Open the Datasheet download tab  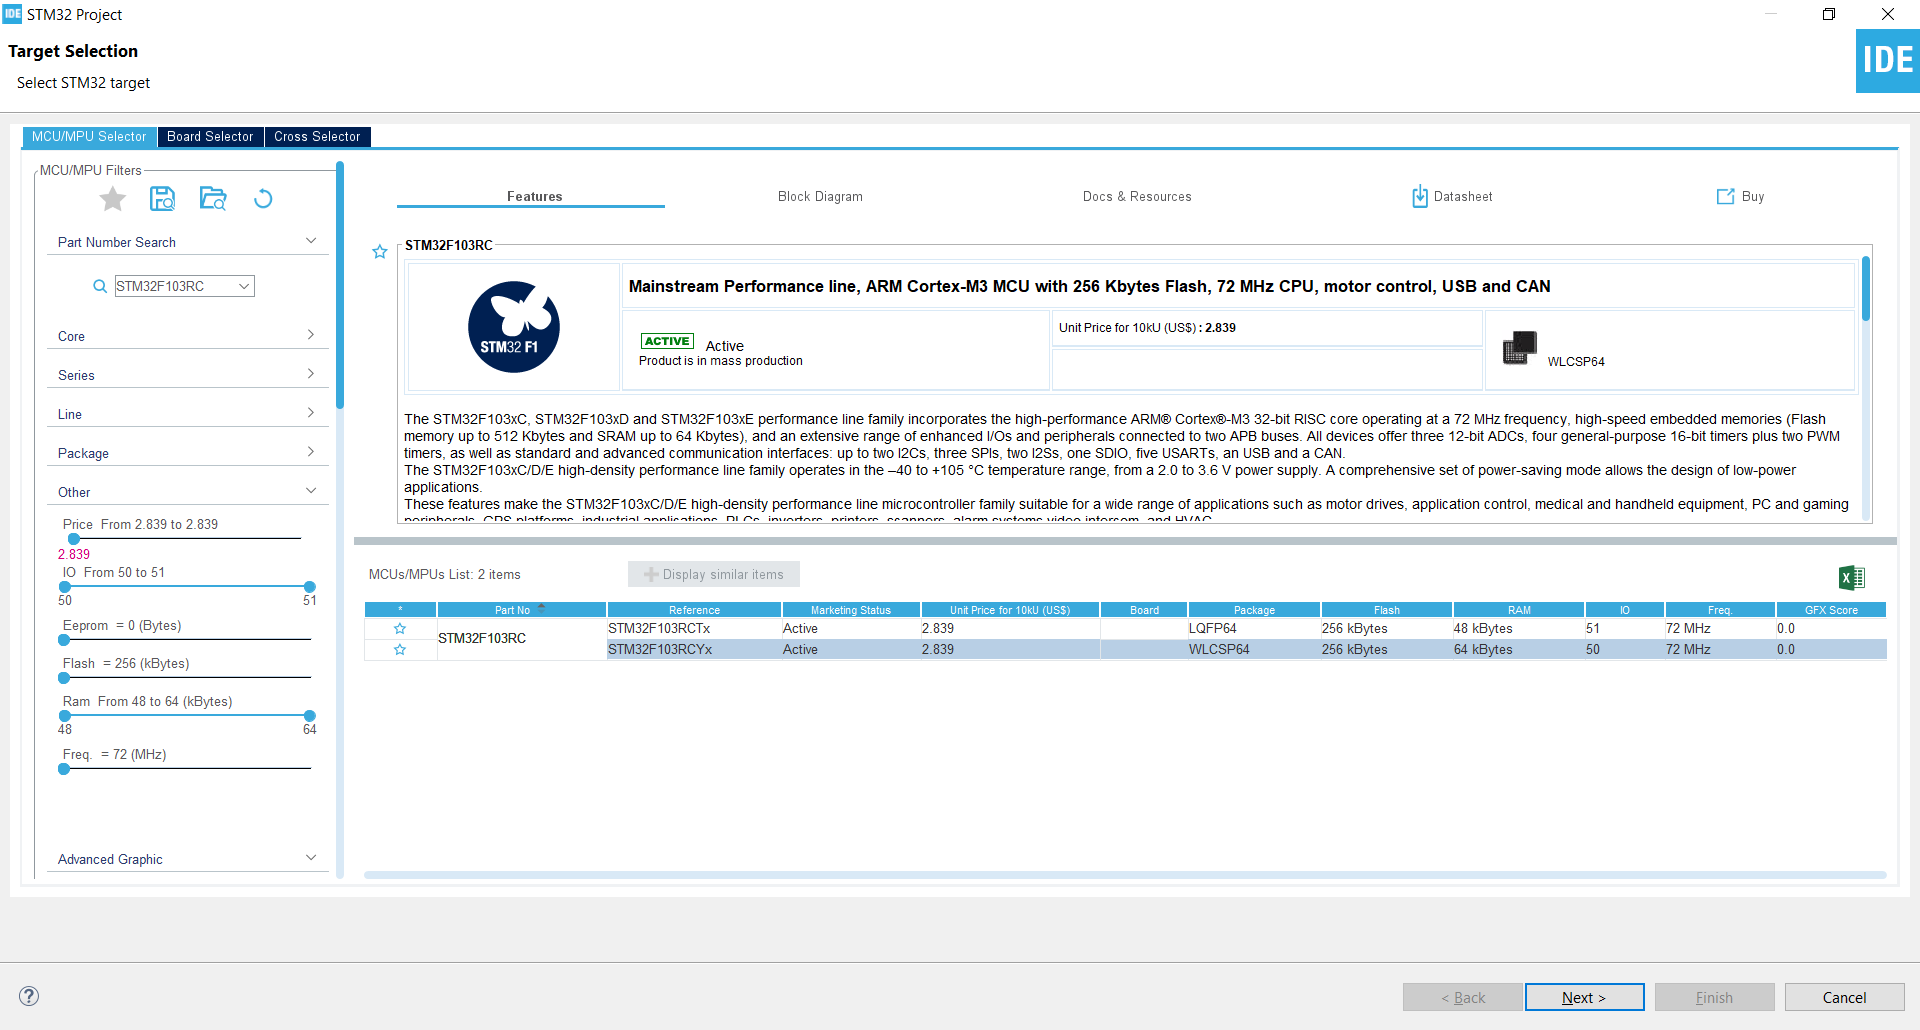[x=1452, y=197]
